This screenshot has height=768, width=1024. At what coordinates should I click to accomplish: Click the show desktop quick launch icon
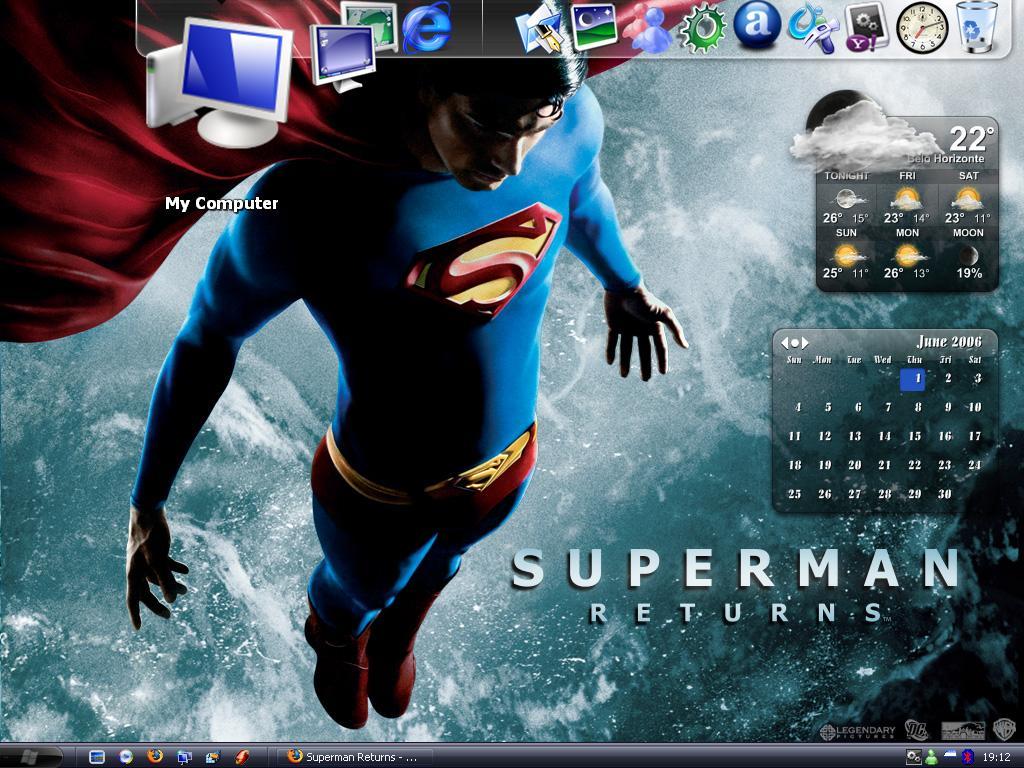(x=97, y=757)
